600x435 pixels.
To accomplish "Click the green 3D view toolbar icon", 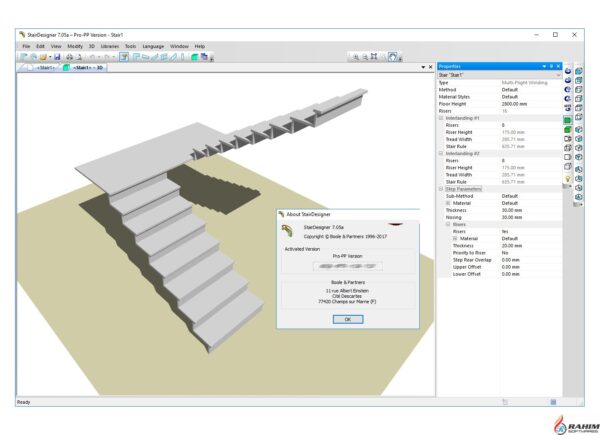I will [194, 57].
